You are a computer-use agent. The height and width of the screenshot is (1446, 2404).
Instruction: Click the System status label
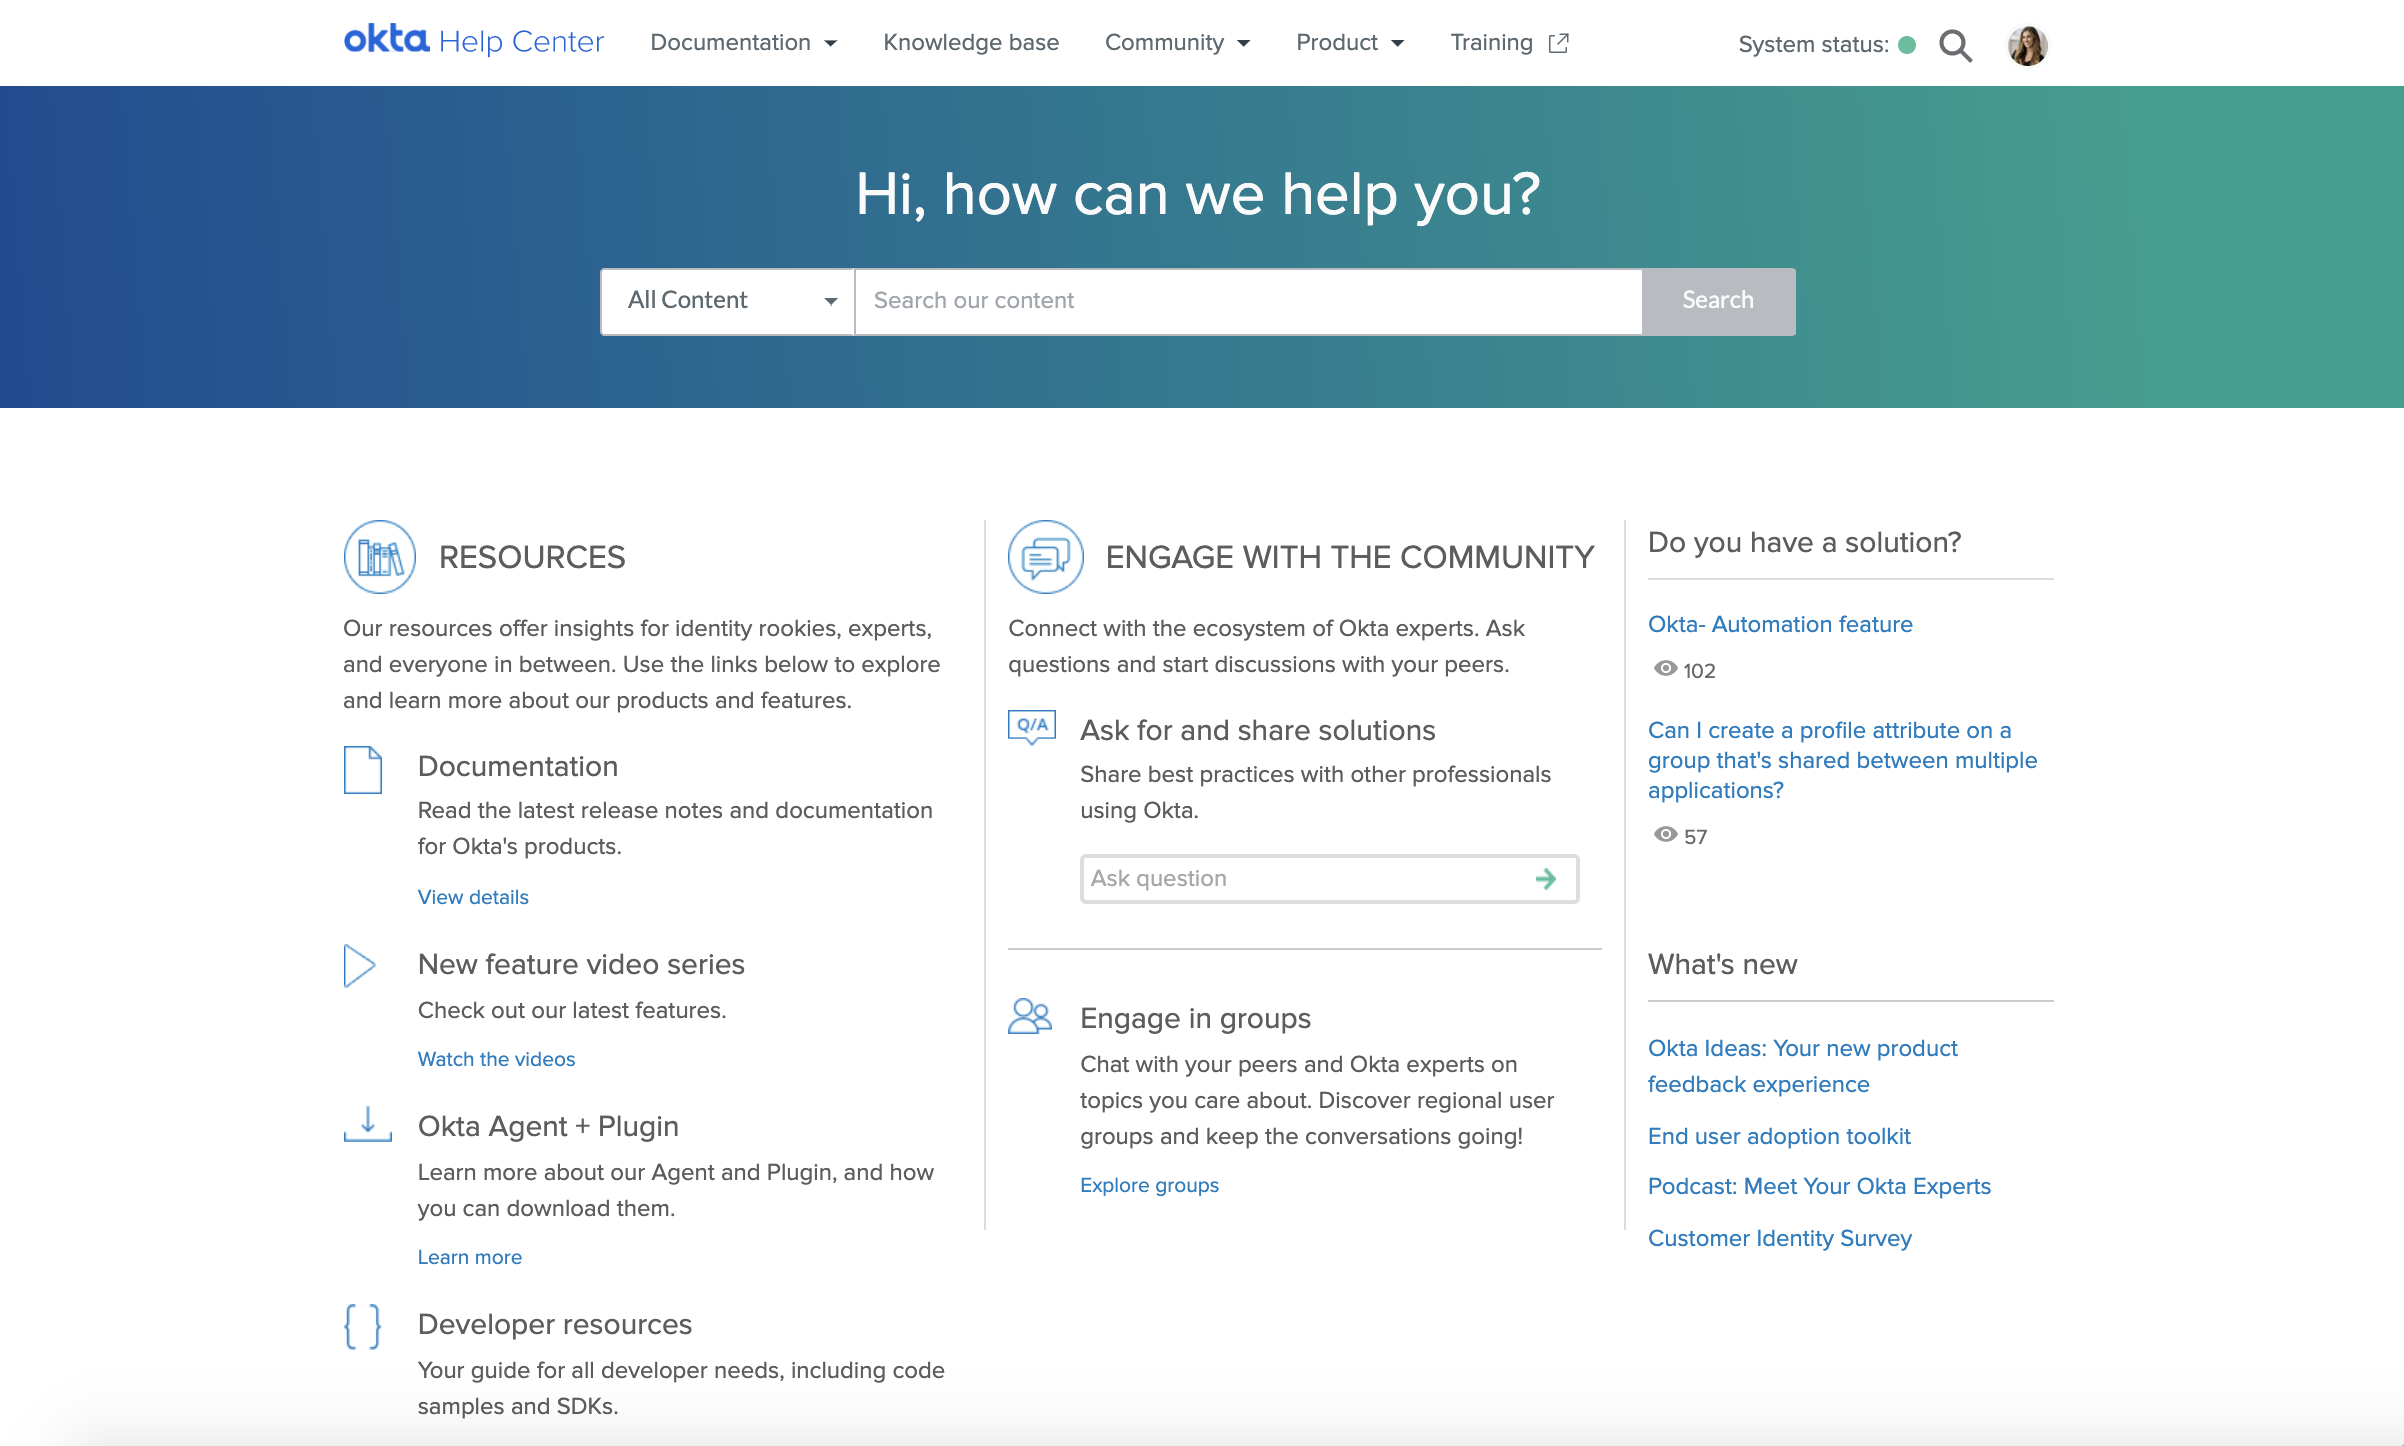(x=1813, y=45)
